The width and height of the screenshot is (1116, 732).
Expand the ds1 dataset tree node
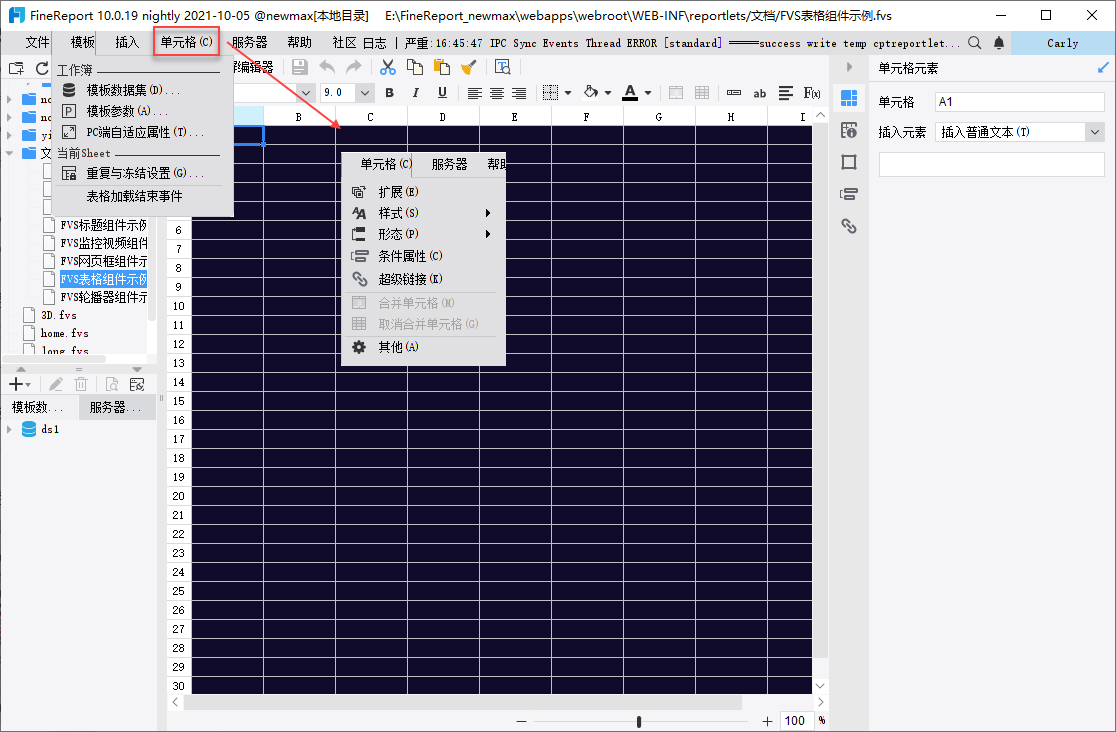pos(10,429)
